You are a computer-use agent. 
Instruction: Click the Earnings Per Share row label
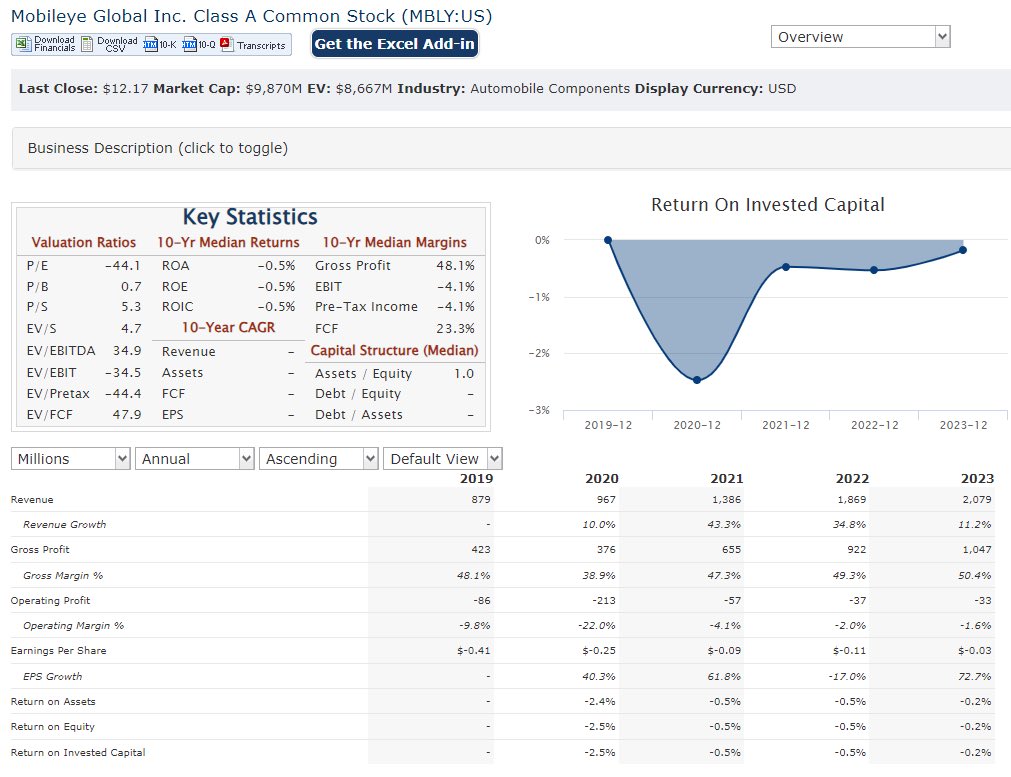click(59, 651)
